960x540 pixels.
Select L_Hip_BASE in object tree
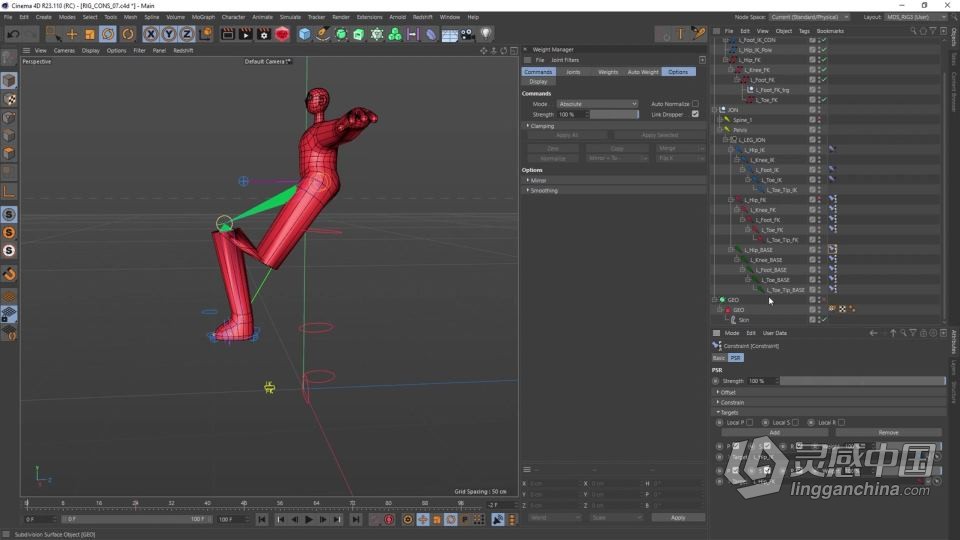[x=759, y=250]
